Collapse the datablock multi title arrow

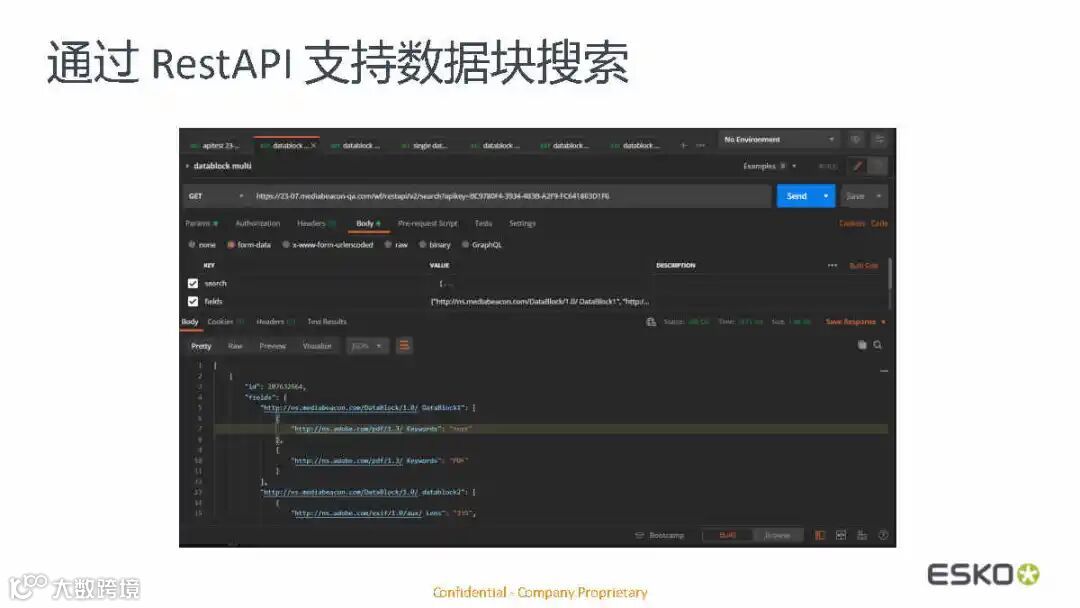coord(187,166)
